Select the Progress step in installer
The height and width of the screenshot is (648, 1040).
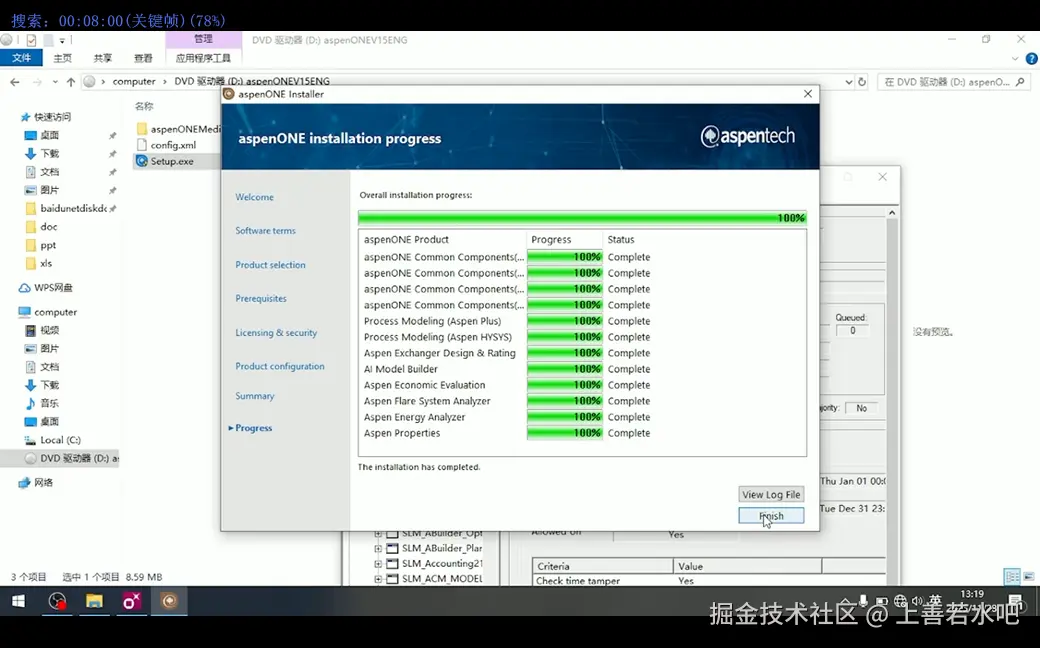(253, 428)
